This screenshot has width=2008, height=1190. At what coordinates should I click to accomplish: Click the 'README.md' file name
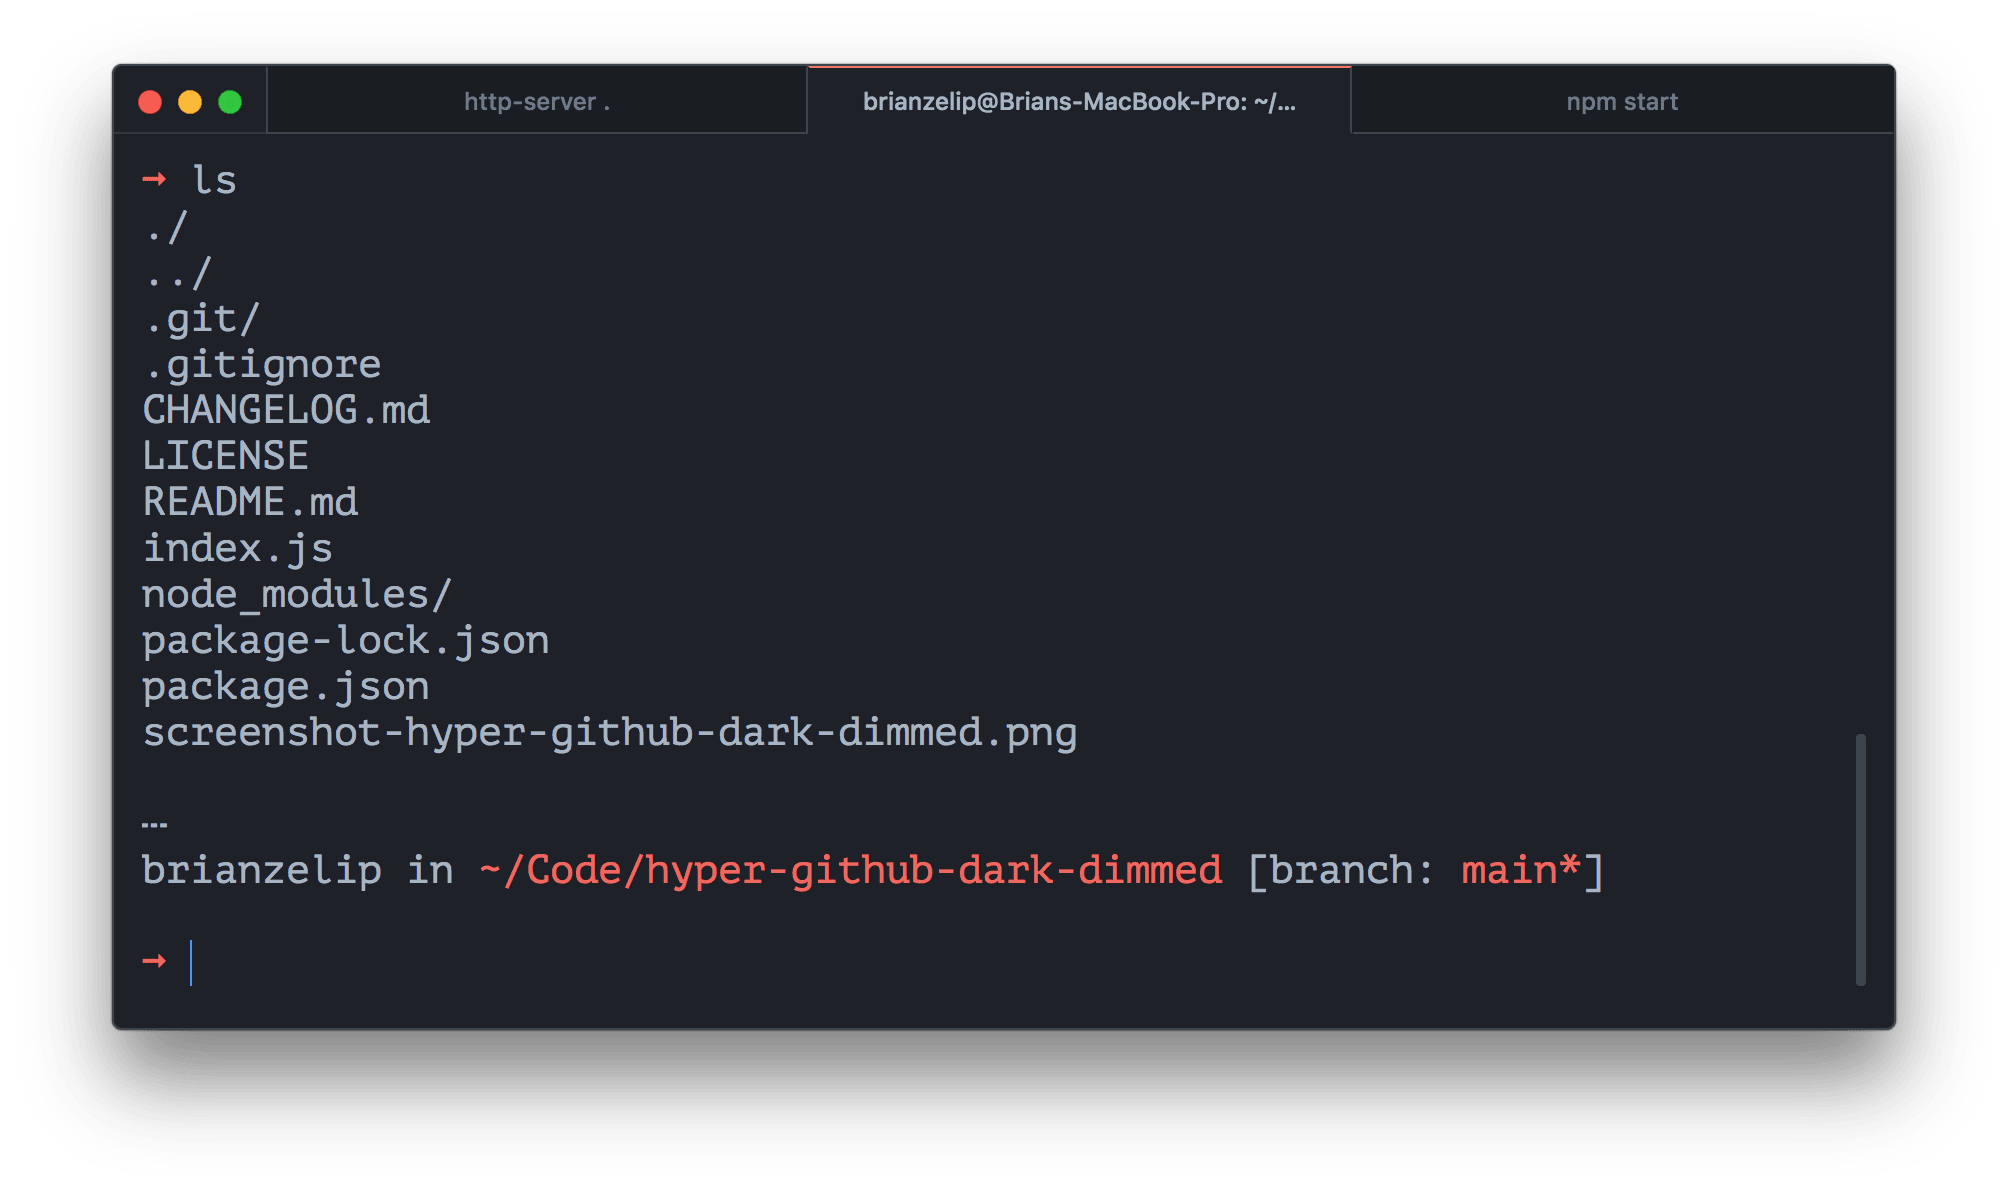(x=250, y=502)
